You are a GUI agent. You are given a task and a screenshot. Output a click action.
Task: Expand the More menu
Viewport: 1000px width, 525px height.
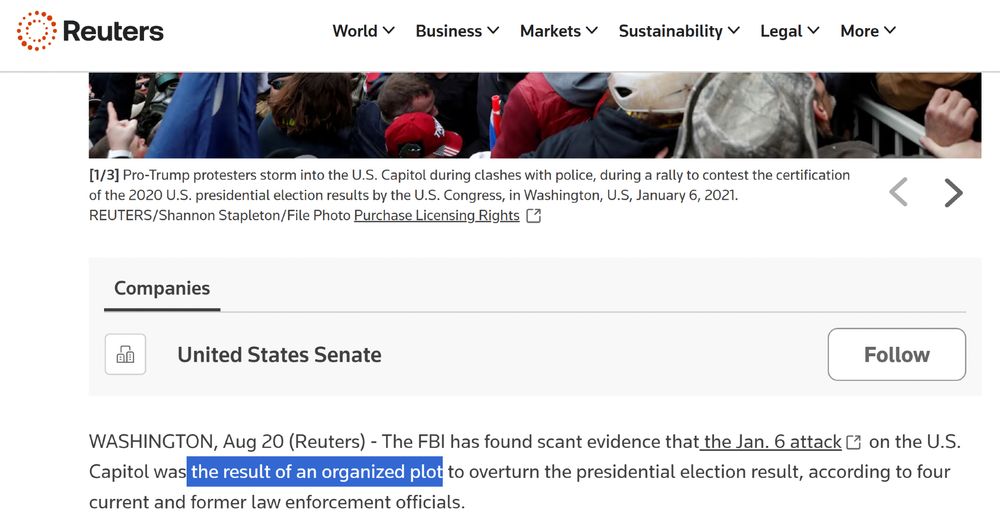(x=868, y=31)
